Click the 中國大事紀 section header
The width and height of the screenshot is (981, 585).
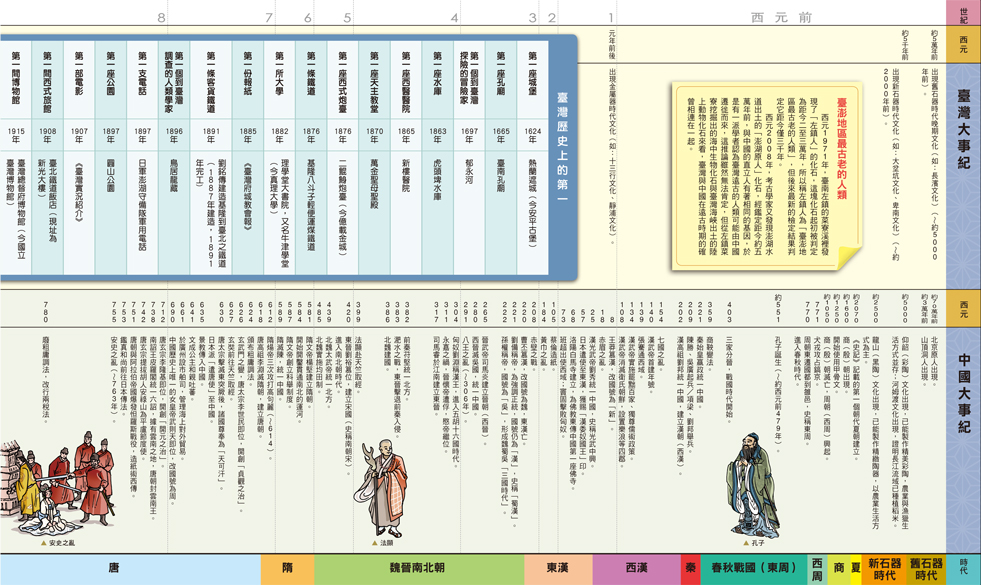click(963, 392)
